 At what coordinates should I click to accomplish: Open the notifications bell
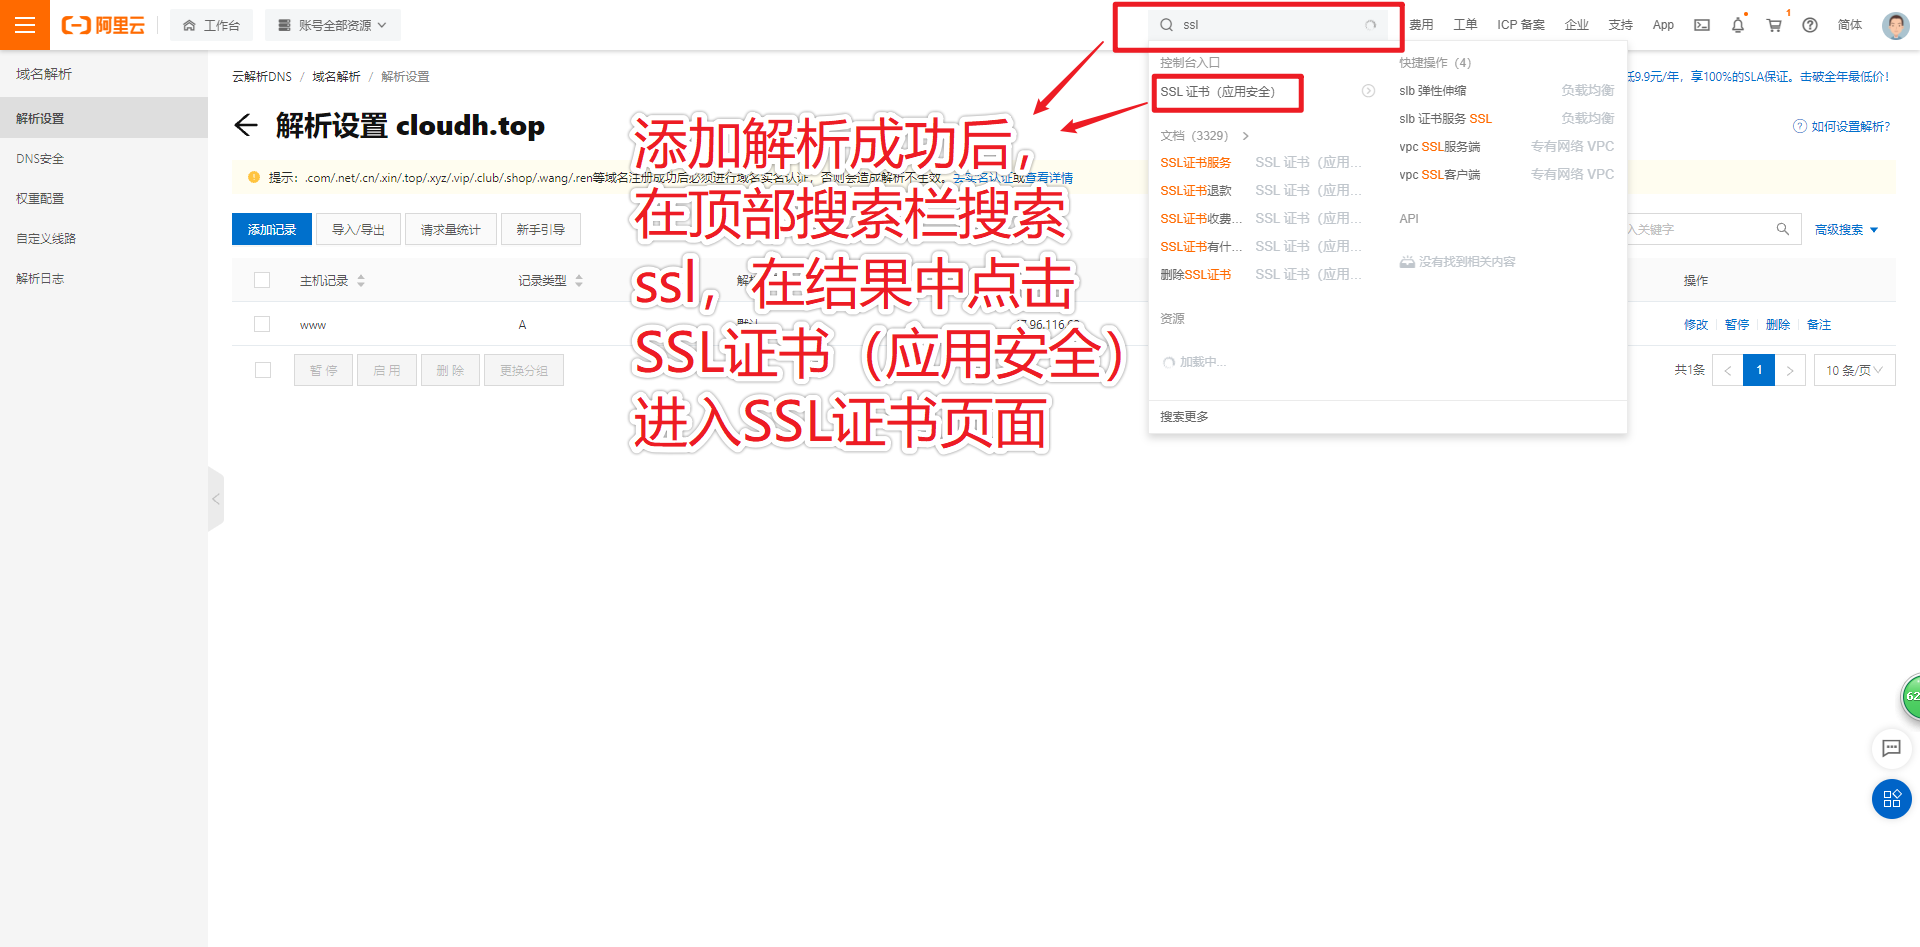pos(1738,25)
